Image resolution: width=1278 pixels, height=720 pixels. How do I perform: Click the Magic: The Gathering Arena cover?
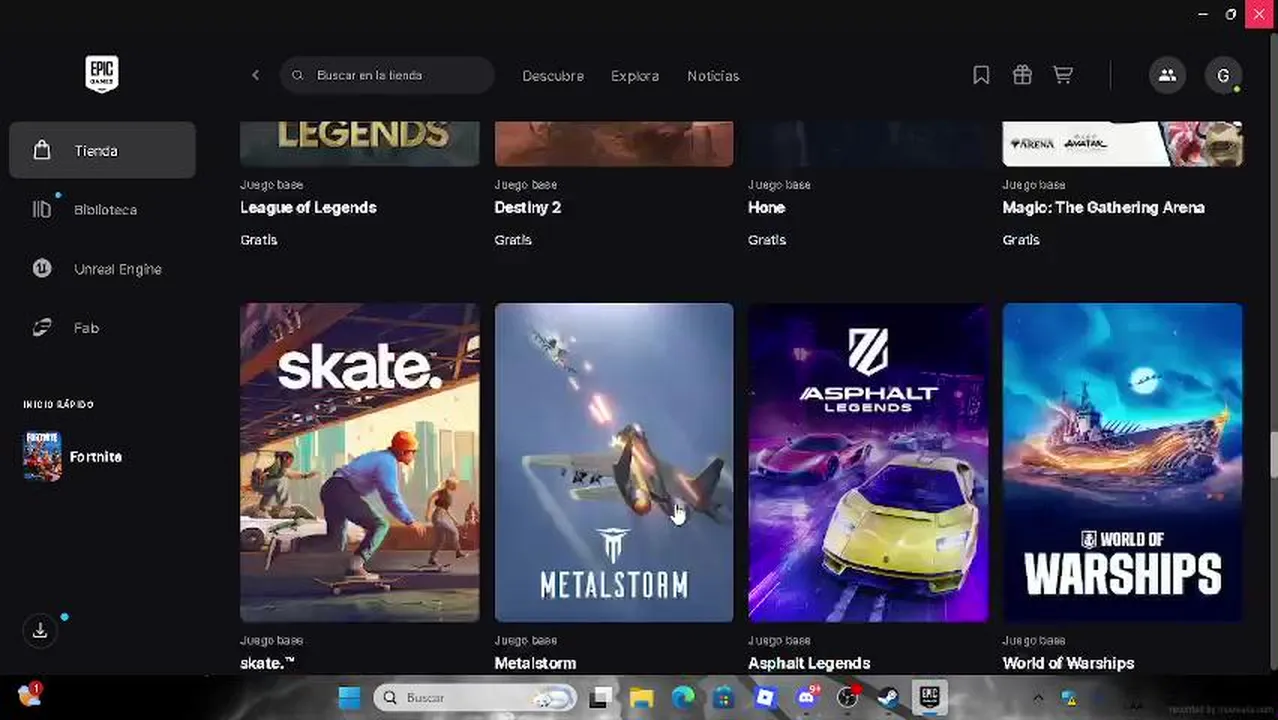1122,143
